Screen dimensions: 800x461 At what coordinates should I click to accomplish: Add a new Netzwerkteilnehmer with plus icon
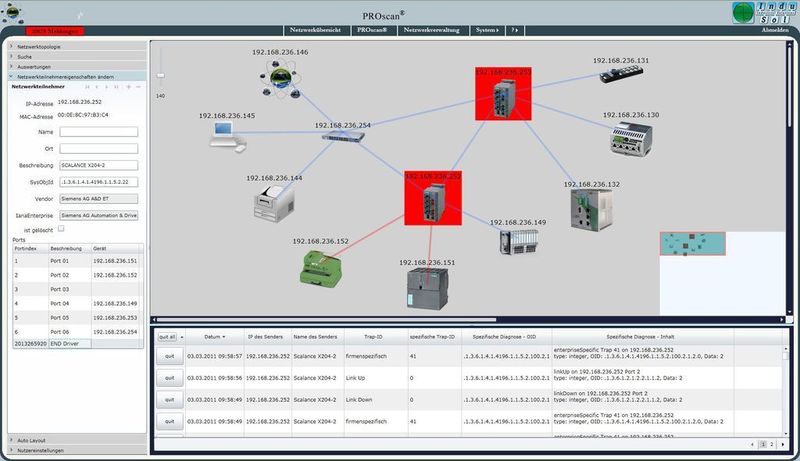coord(129,87)
